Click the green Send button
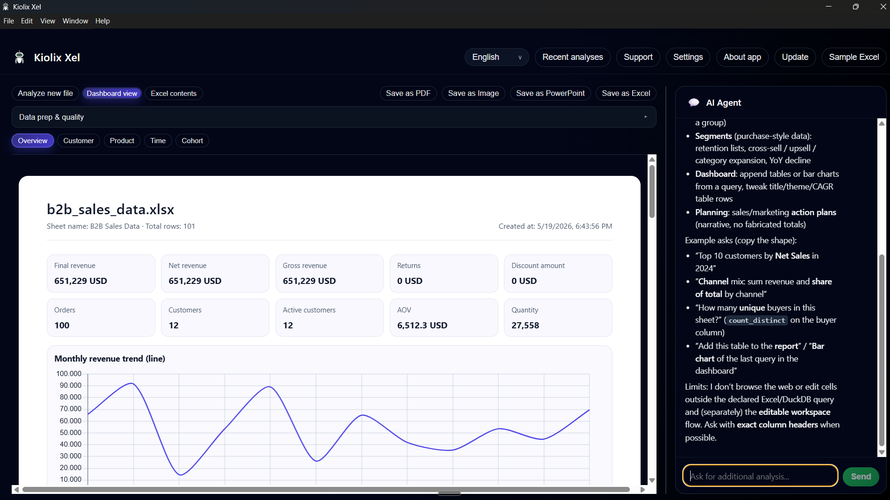890x500 pixels. coord(860,477)
